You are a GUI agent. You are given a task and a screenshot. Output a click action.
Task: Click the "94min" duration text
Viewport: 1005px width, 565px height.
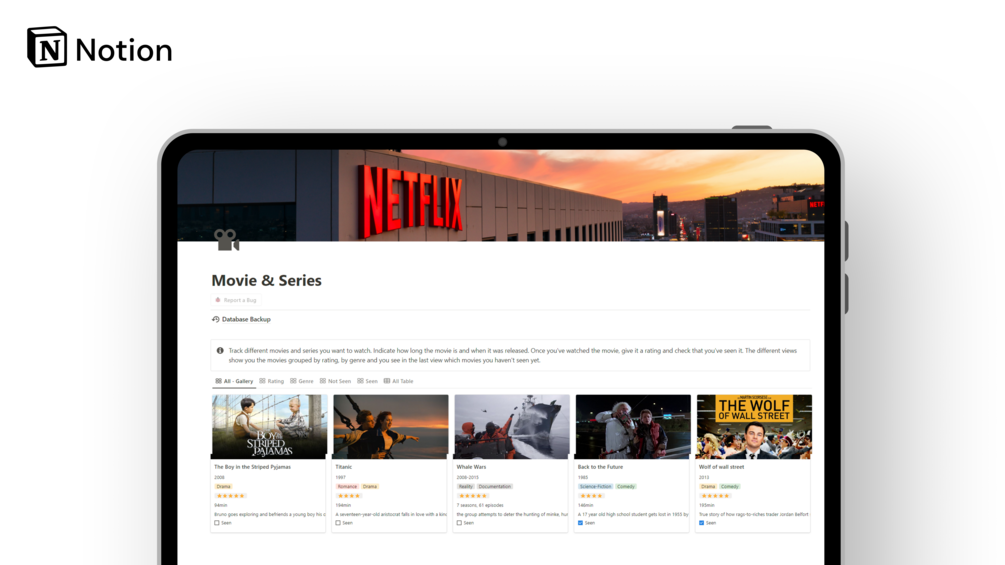(220, 505)
